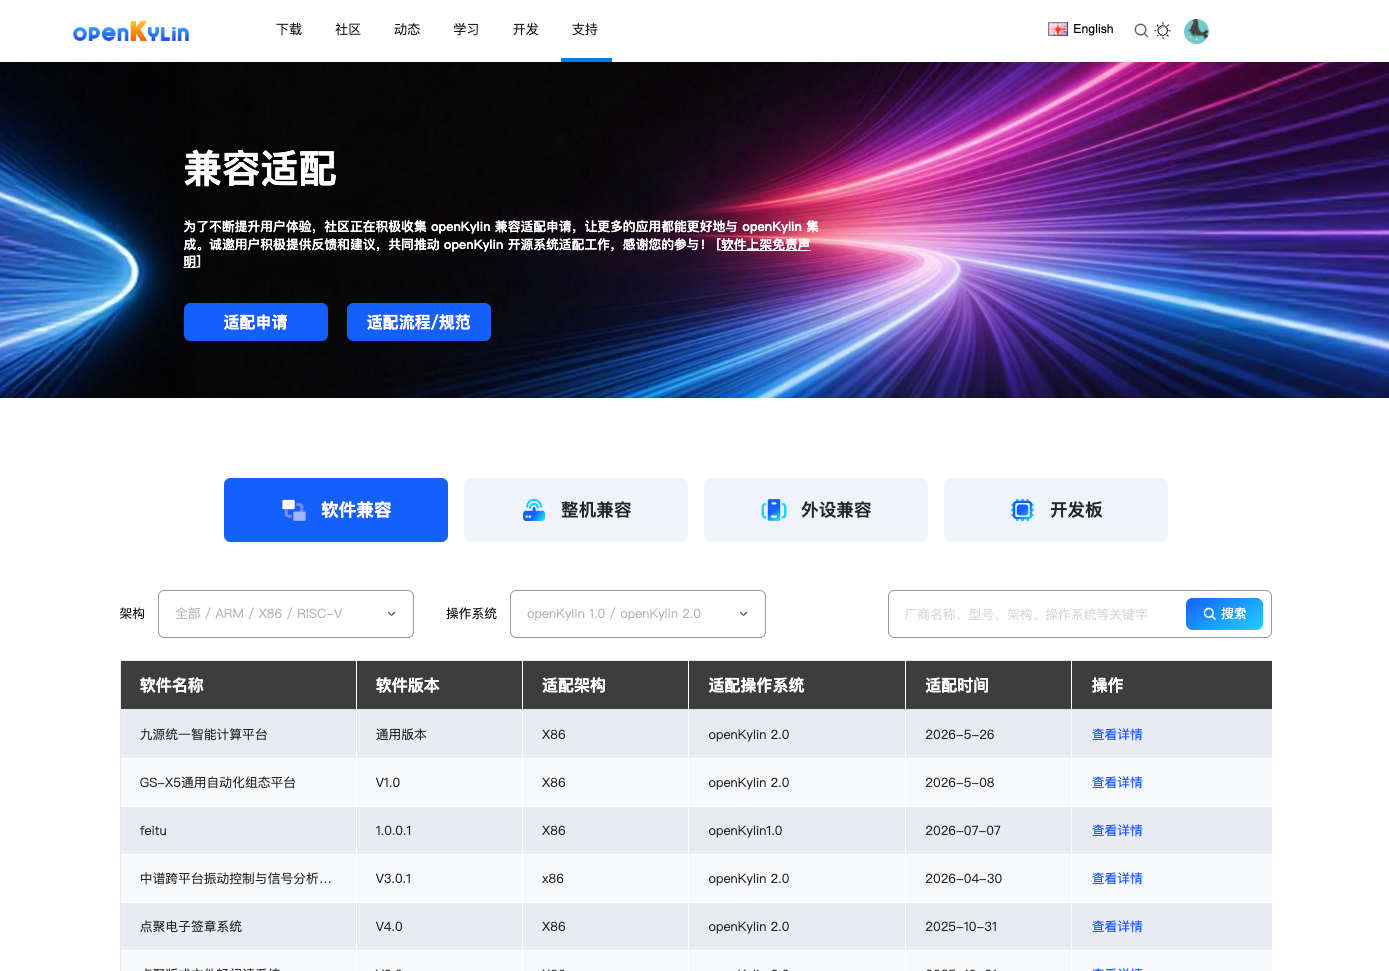The image size is (1389, 971).
Task: Select the 外设兼容 tab
Action: coord(816,510)
